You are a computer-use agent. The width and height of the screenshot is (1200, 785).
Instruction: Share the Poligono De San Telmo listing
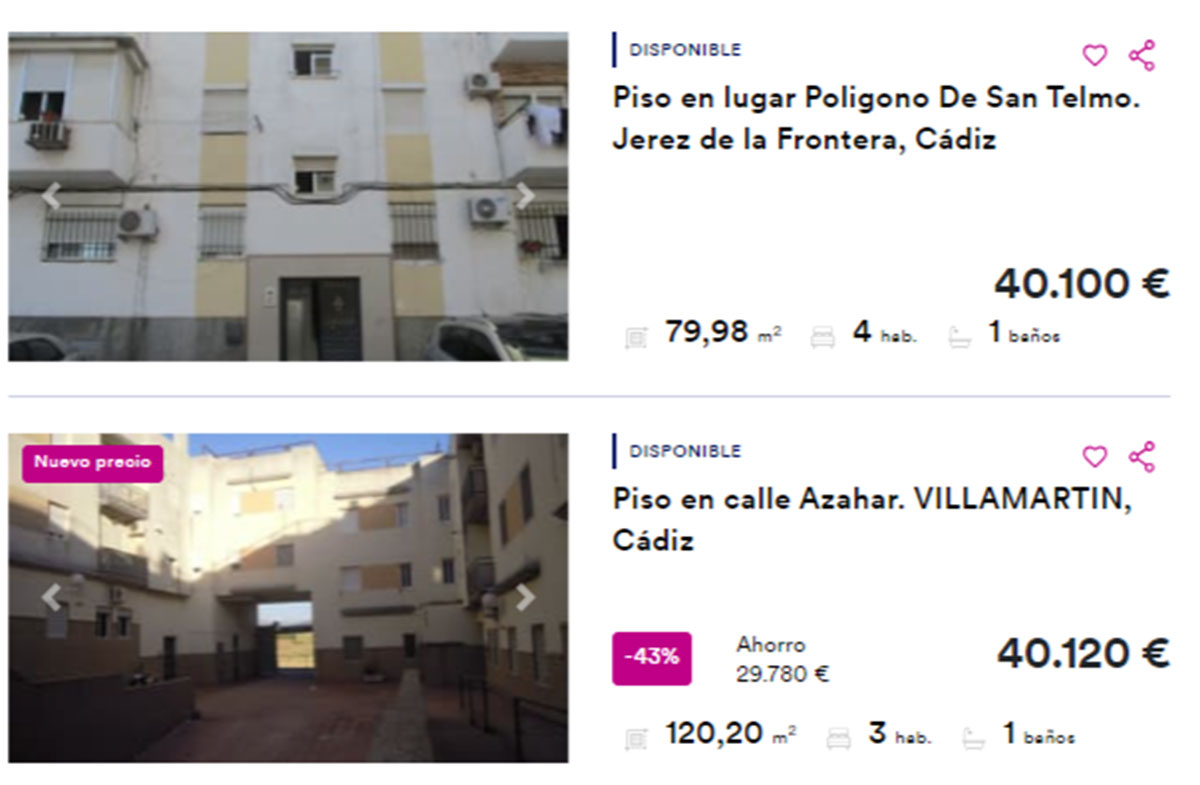tap(1142, 55)
